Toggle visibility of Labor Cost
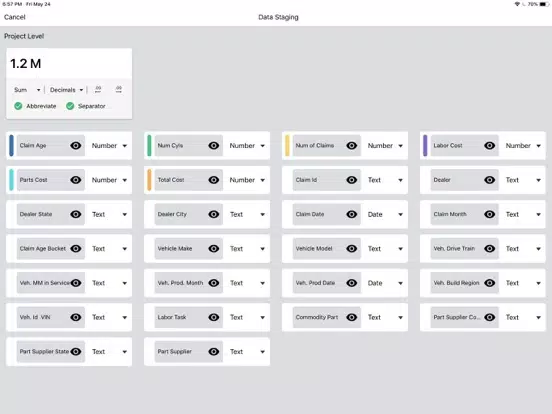 490,145
